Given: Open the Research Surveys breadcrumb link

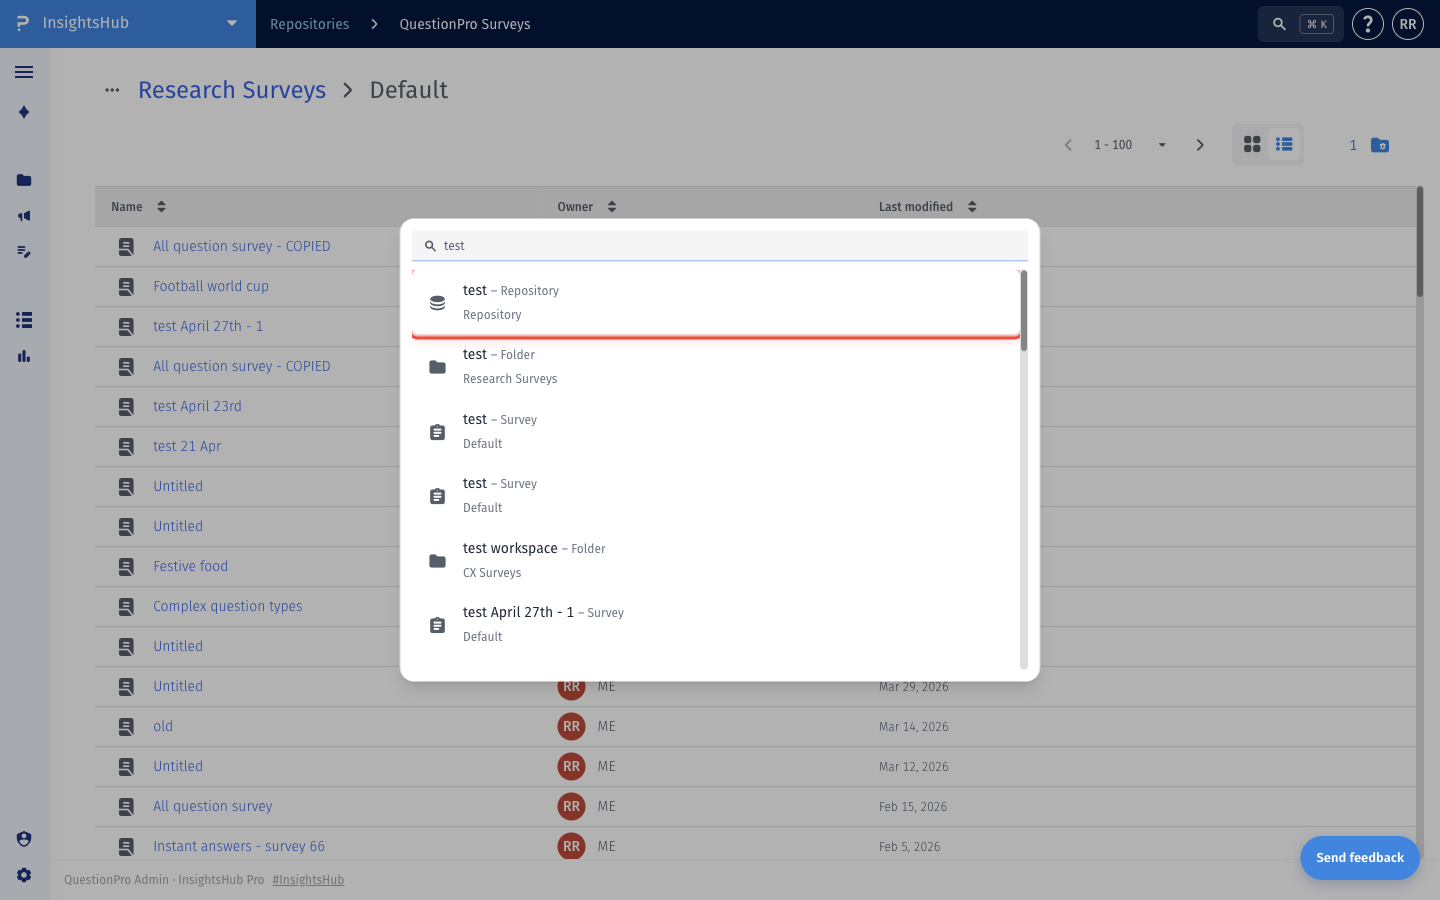Looking at the screenshot, I should coord(232,90).
